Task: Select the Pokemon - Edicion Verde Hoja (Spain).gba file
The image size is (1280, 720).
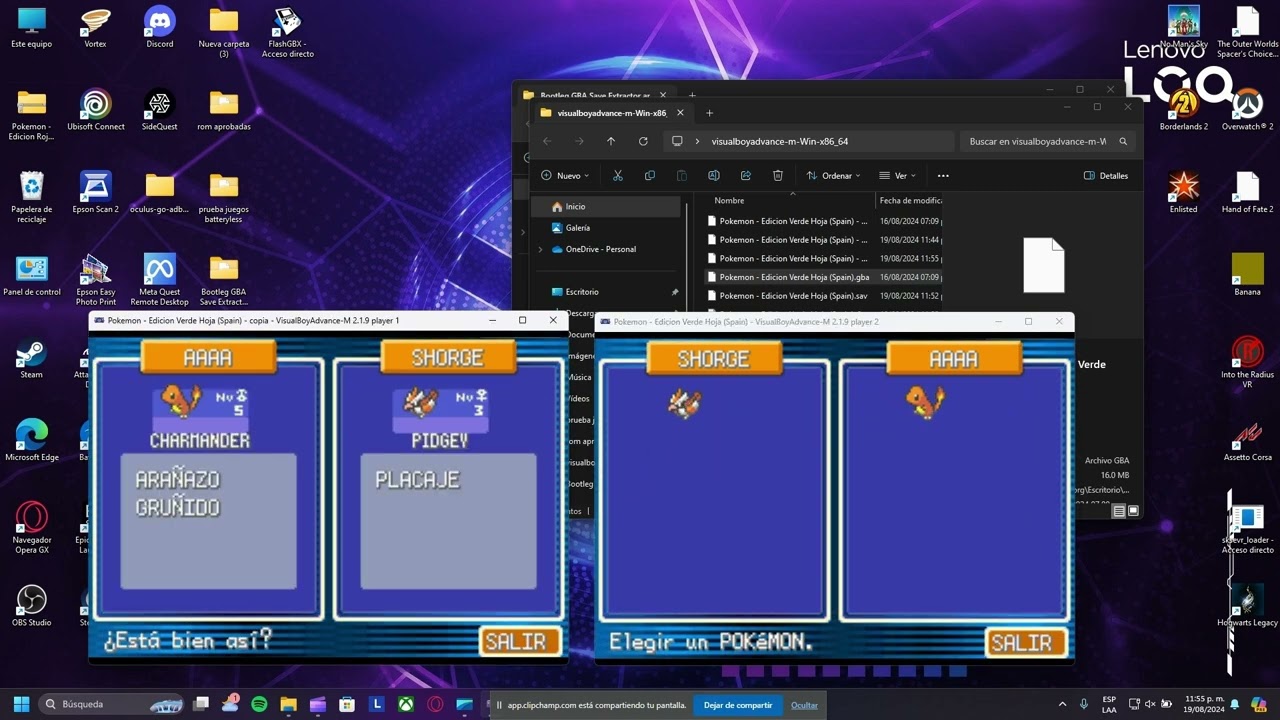Action: (823, 277)
